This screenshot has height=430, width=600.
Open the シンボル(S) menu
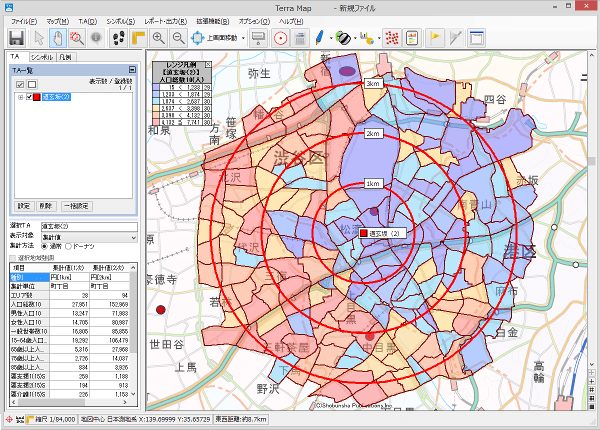[x=121, y=21]
